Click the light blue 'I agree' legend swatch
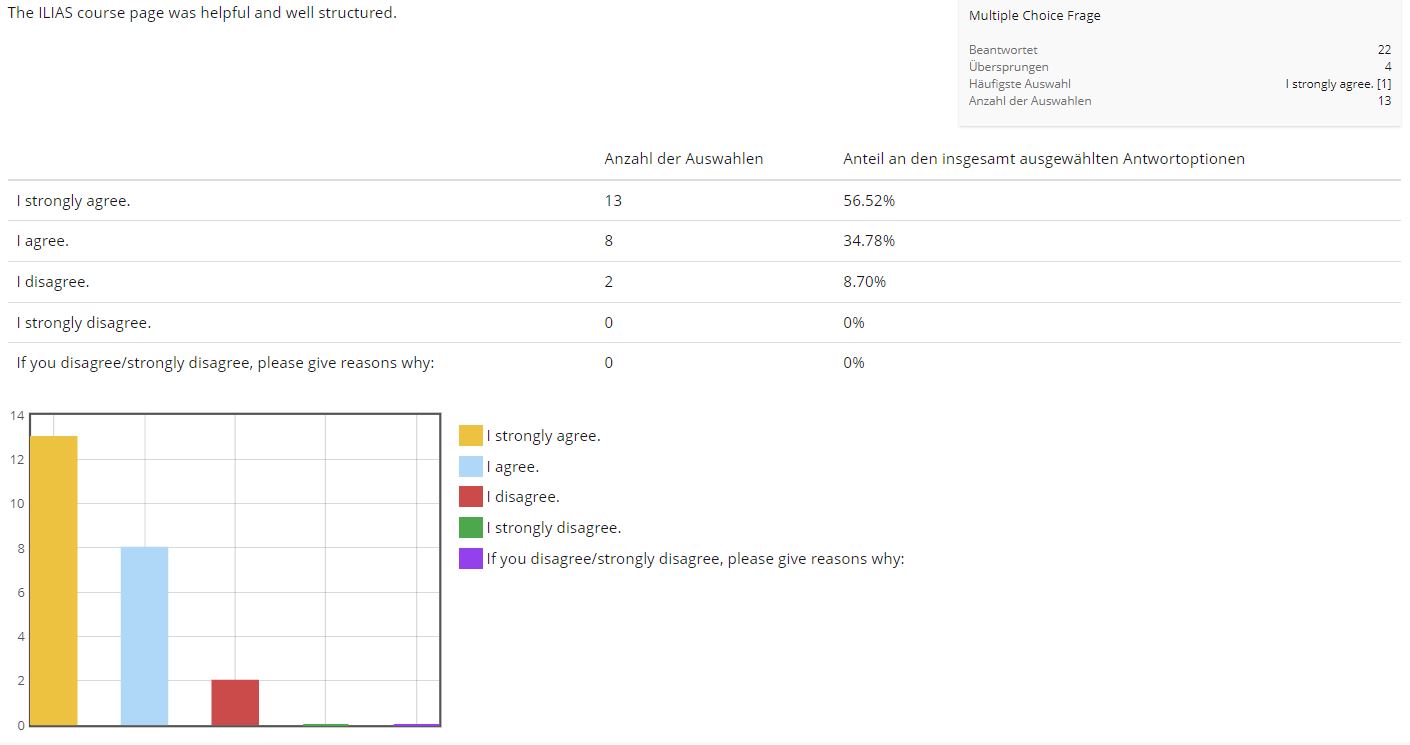 470,467
